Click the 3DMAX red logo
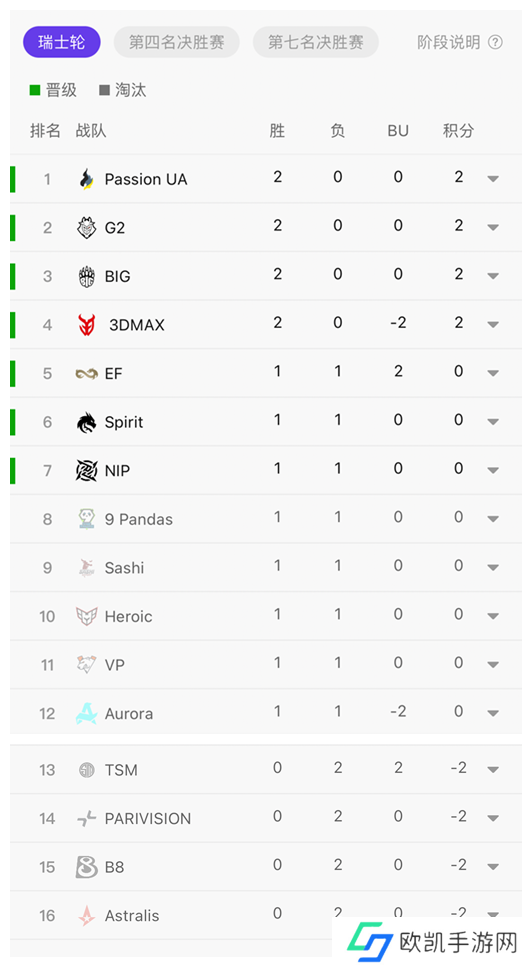This screenshot has width=532, height=967. [x=87, y=324]
